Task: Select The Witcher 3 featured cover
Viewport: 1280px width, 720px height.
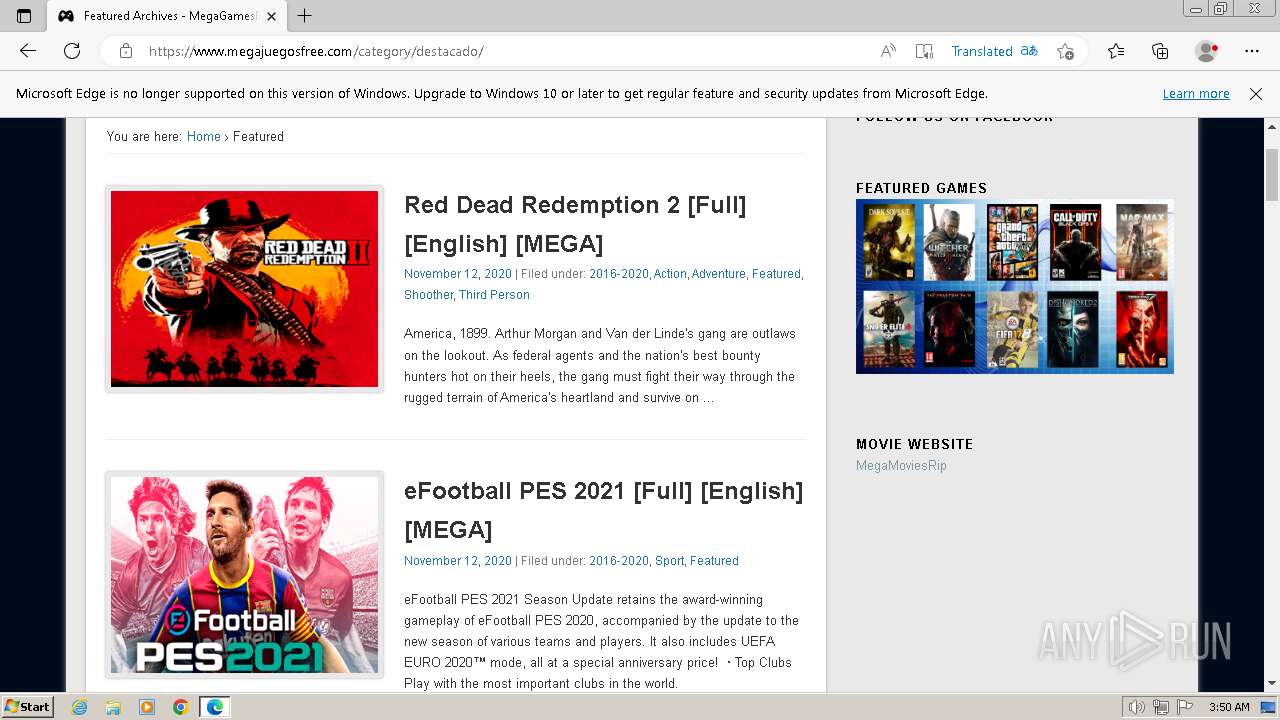Action: pyautogui.click(x=949, y=242)
